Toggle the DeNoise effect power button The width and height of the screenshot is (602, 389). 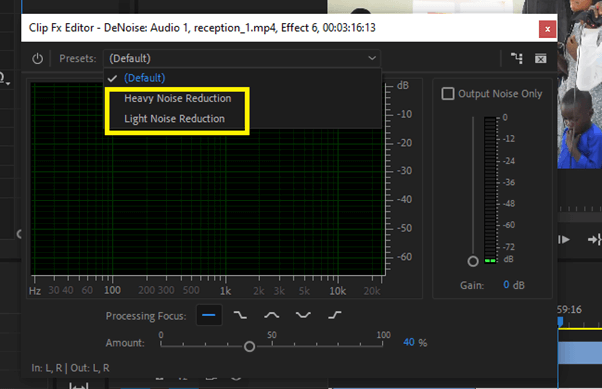(x=37, y=59)
